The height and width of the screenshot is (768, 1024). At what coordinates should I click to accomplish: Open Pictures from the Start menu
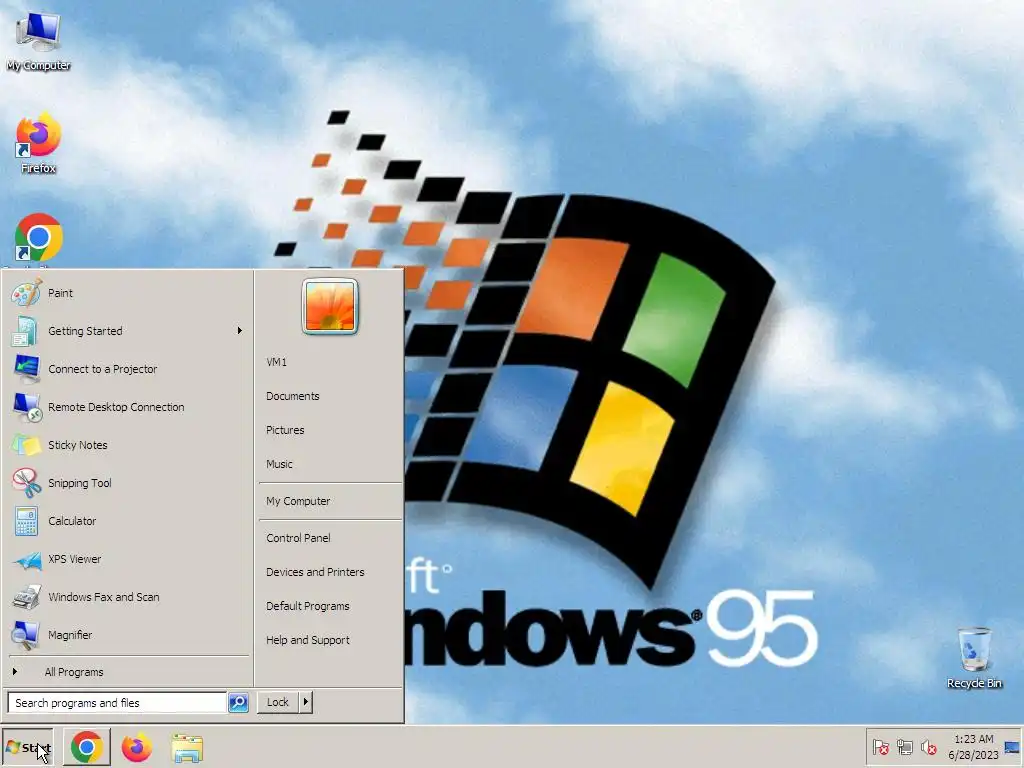(285, 430)
